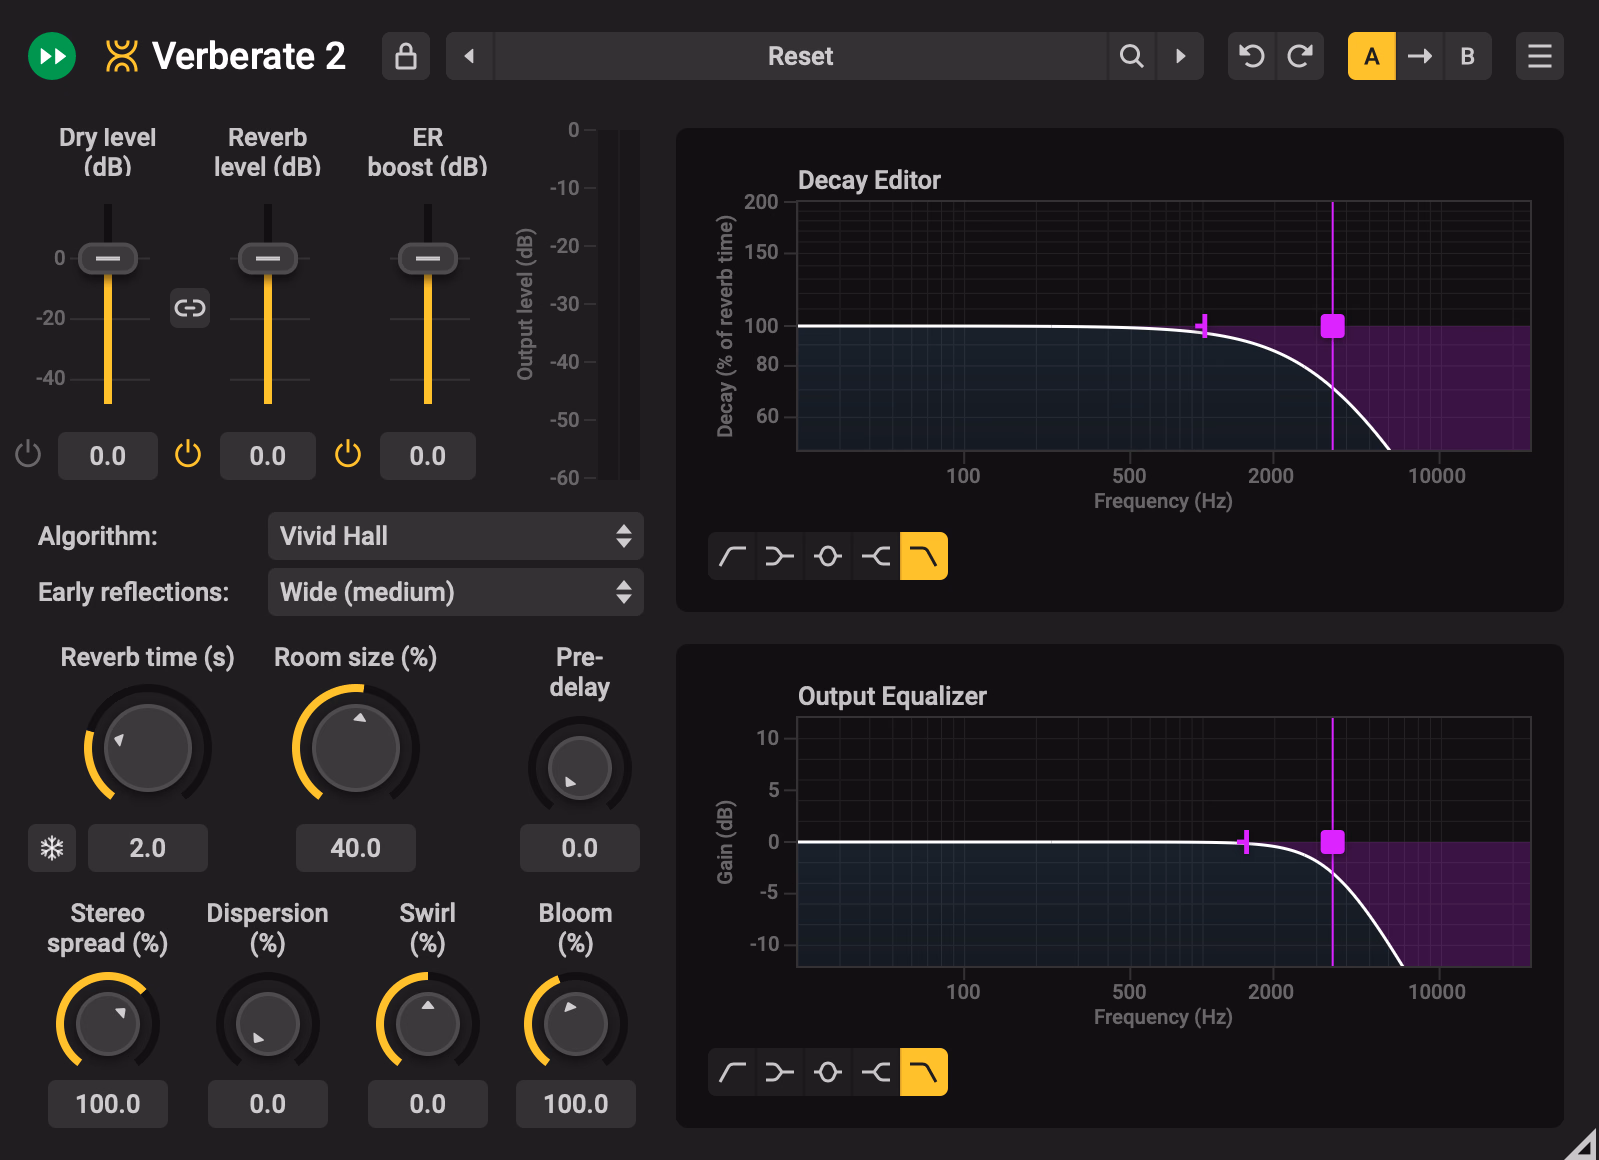This screenshot has width=1599, height=1160.
Task: Edit the Reverb level value field
Action: [x=268, y=456]
